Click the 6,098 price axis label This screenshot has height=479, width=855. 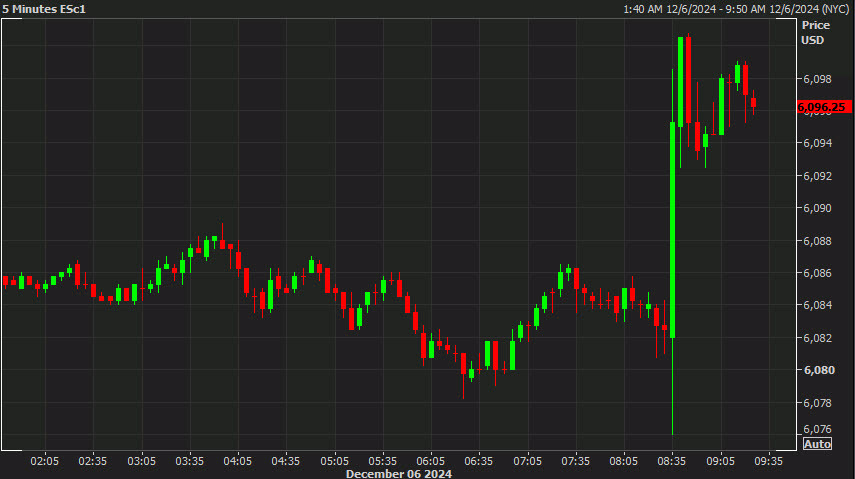(x=817, y=79)
